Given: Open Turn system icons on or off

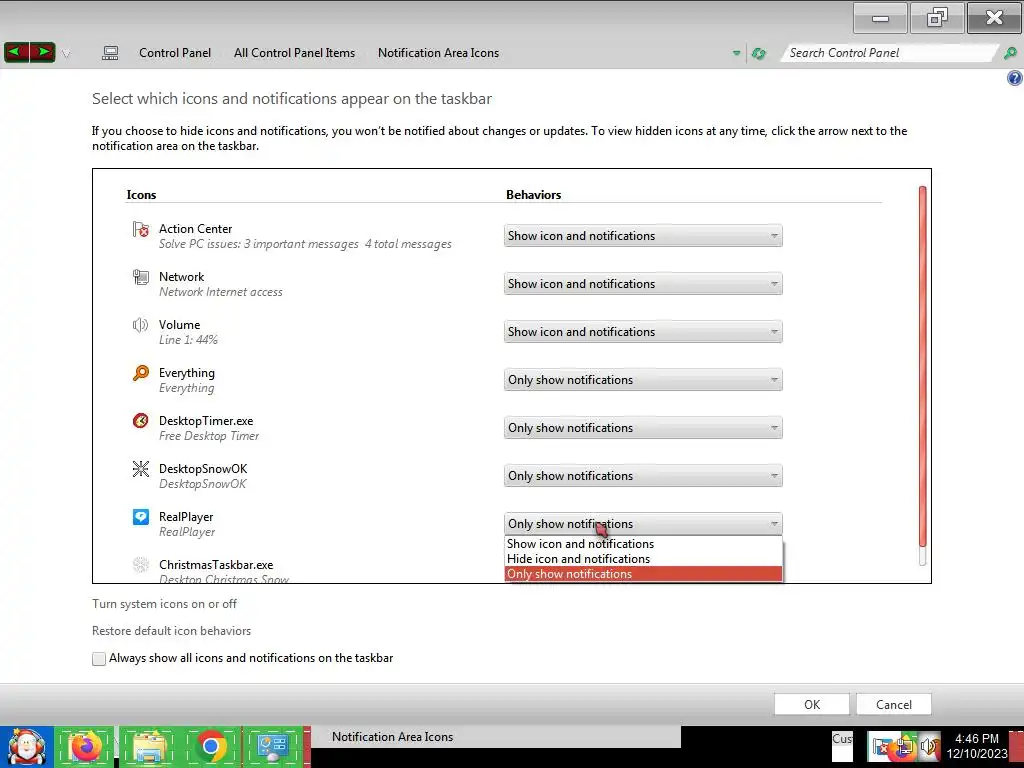Looking at the screenshot, I should click(165, 604).
